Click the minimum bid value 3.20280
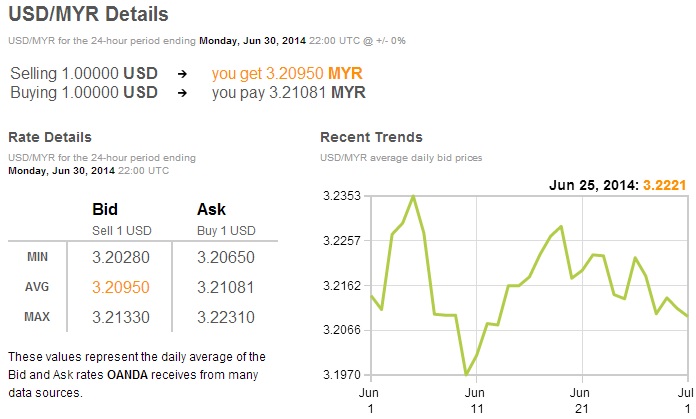 [121, 257]
